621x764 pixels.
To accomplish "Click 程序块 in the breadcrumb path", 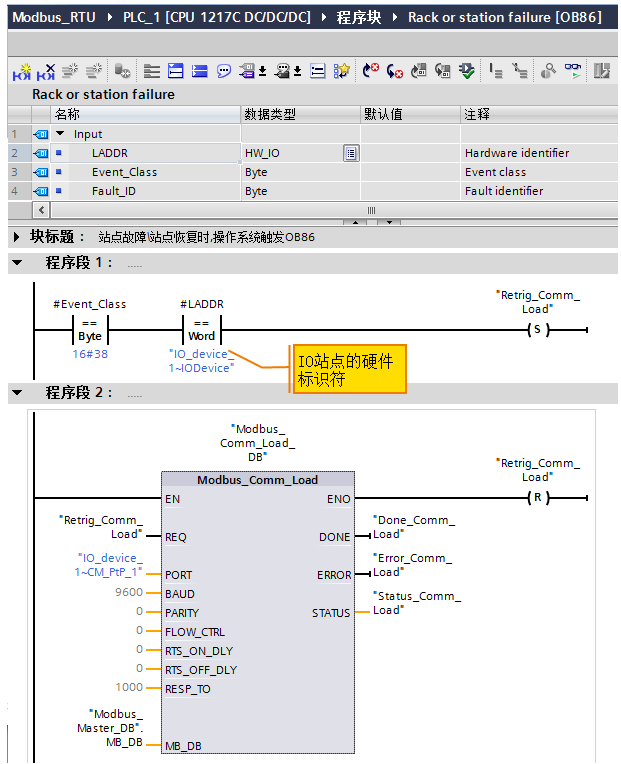I will 359,17.
